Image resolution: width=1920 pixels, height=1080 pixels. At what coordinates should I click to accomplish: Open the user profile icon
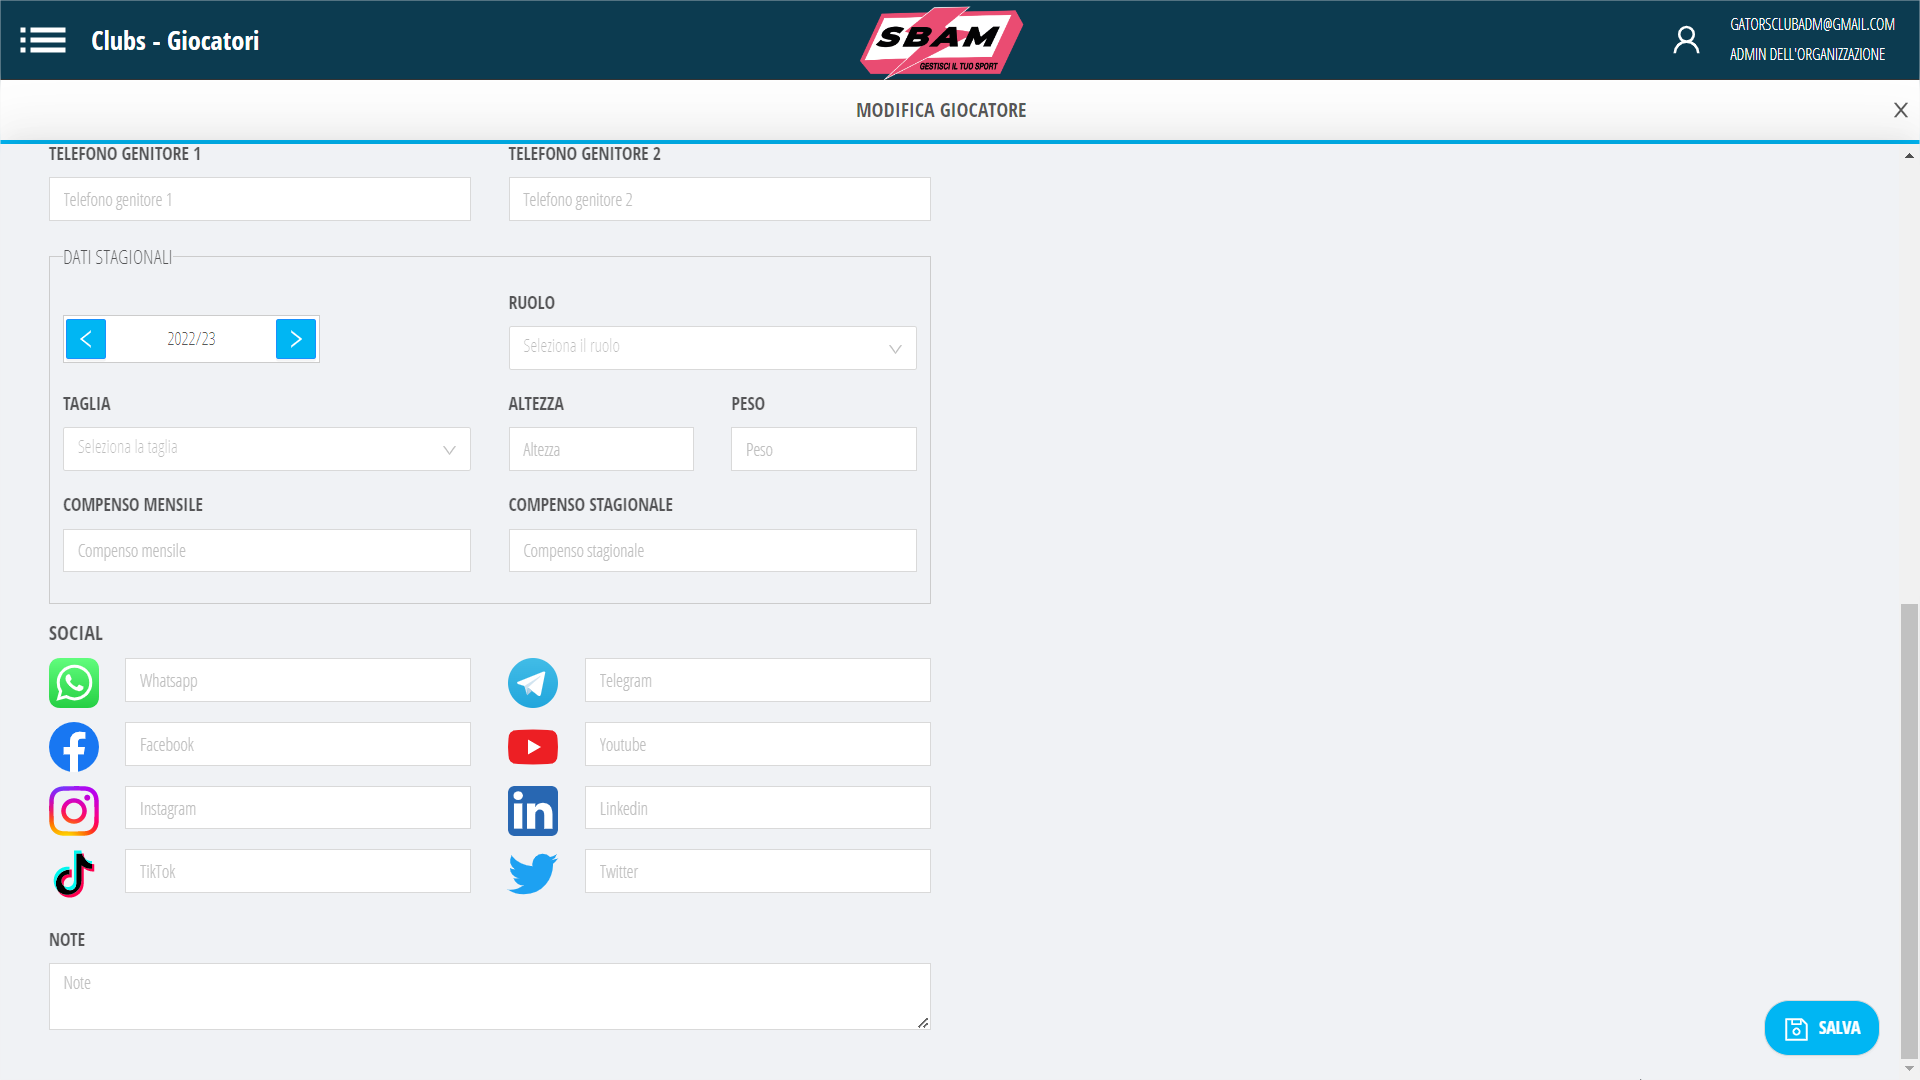(1686, 40)
